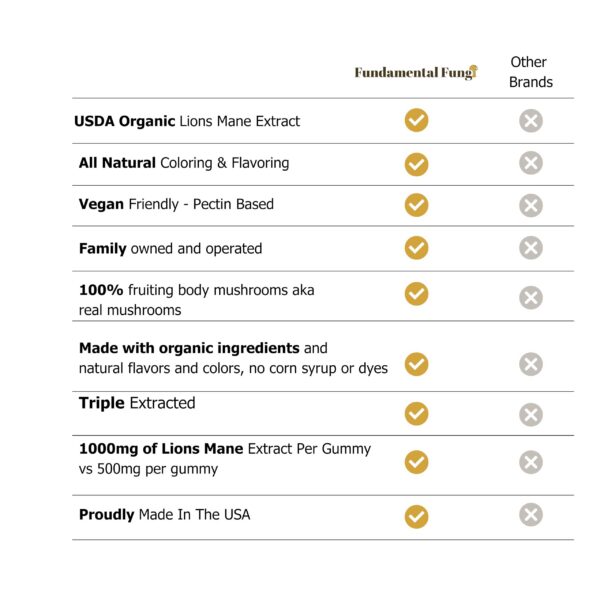Click gray X for 1000mg Lions Mane row

click(x=531, y=462)
